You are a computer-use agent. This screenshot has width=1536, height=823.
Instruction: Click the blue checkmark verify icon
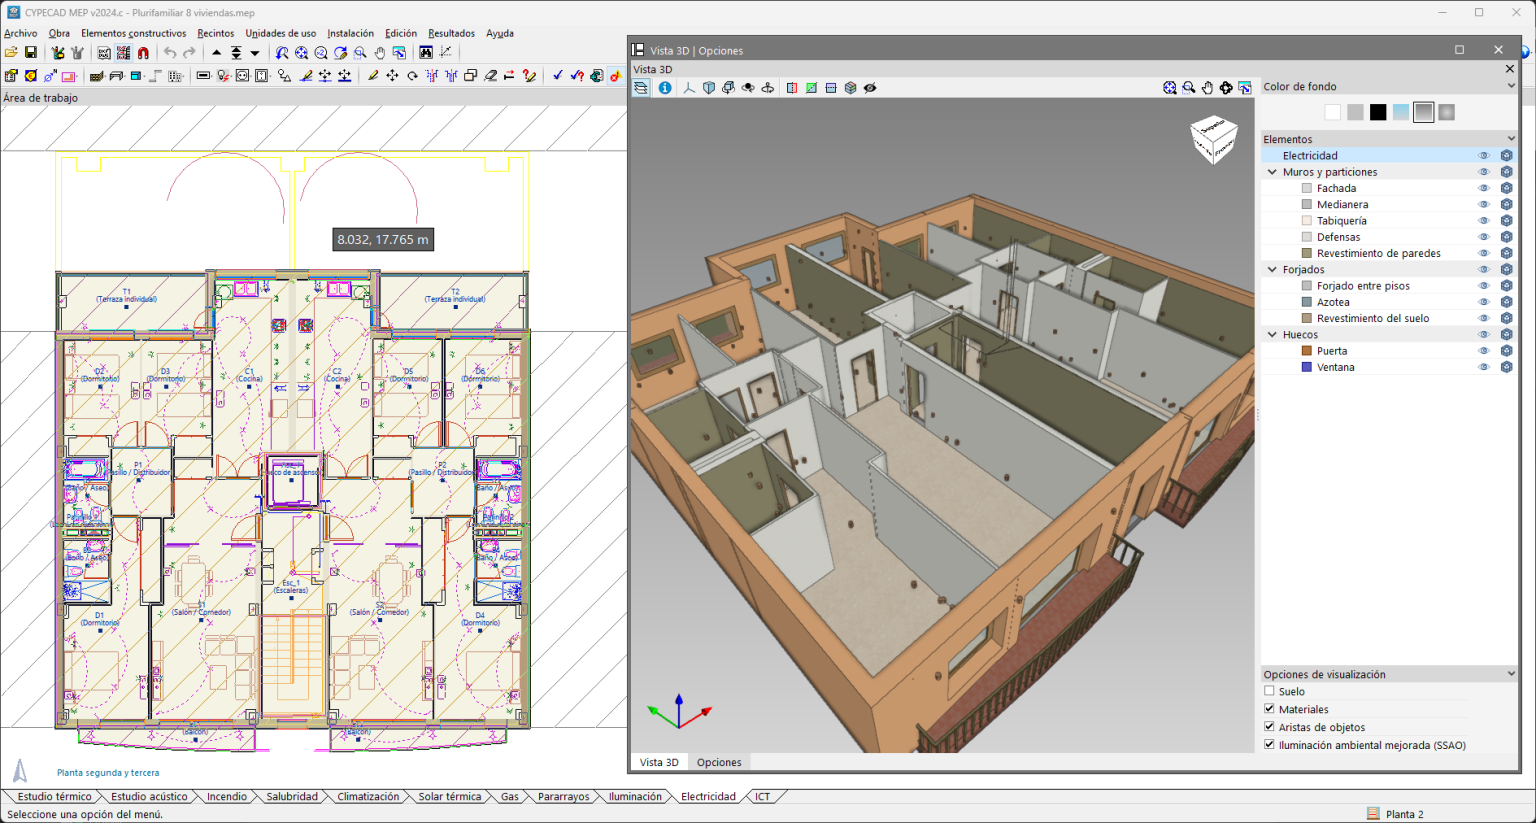(x=558, y=76)
